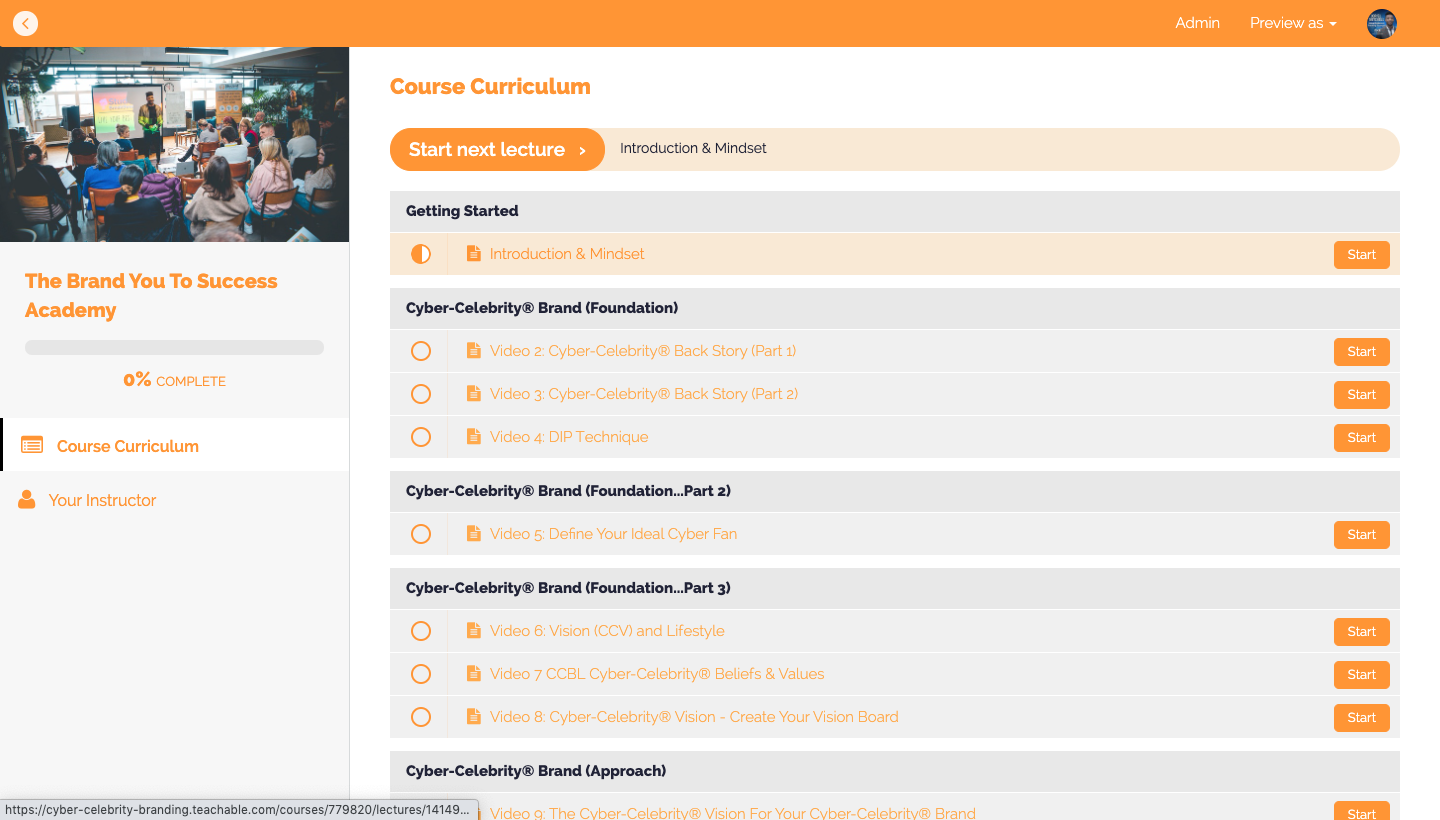Image resolution: width=1440 pixels, height=820 pixels.
Task: Open the Admin menu item
Action: 1197,23
